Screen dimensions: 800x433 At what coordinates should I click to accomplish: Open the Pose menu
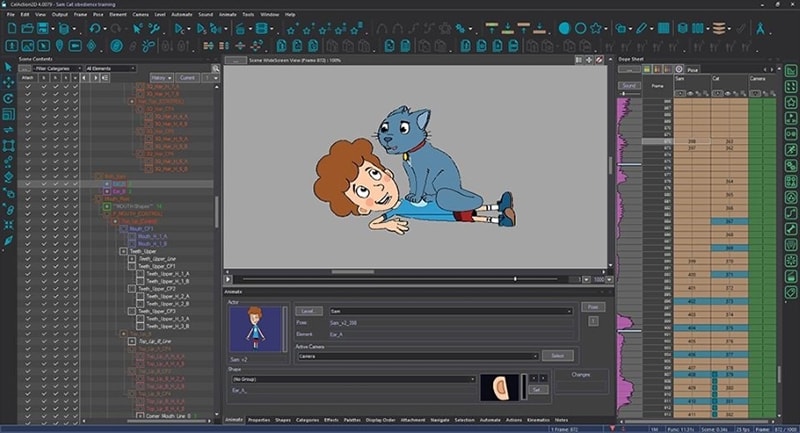click(98, 14)
